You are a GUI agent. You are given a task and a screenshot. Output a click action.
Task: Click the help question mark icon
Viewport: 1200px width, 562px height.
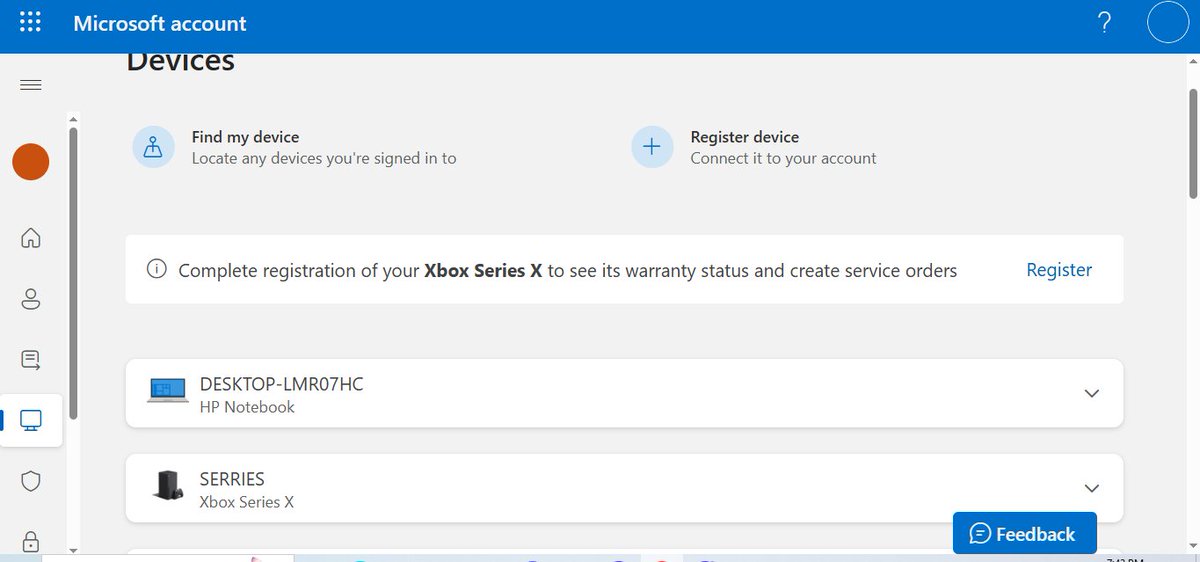[x=1105, y=23]
